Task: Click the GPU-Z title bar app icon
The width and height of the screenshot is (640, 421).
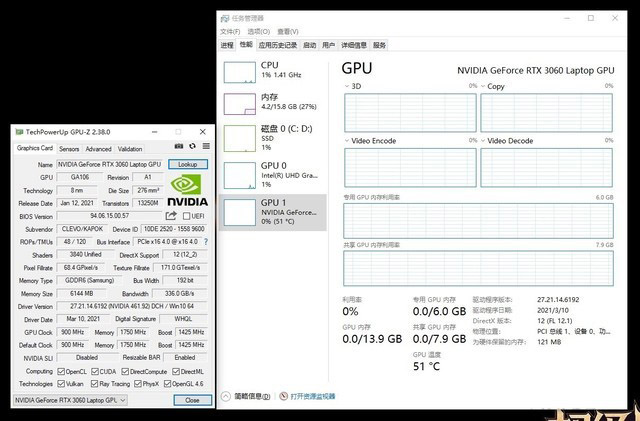Action: tap(19, 132)
